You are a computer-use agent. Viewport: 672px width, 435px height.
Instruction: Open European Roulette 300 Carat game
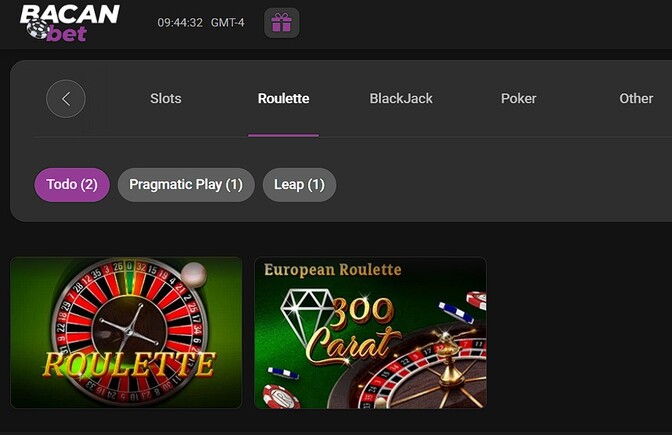pyautogui.click(x=370, y=333)
